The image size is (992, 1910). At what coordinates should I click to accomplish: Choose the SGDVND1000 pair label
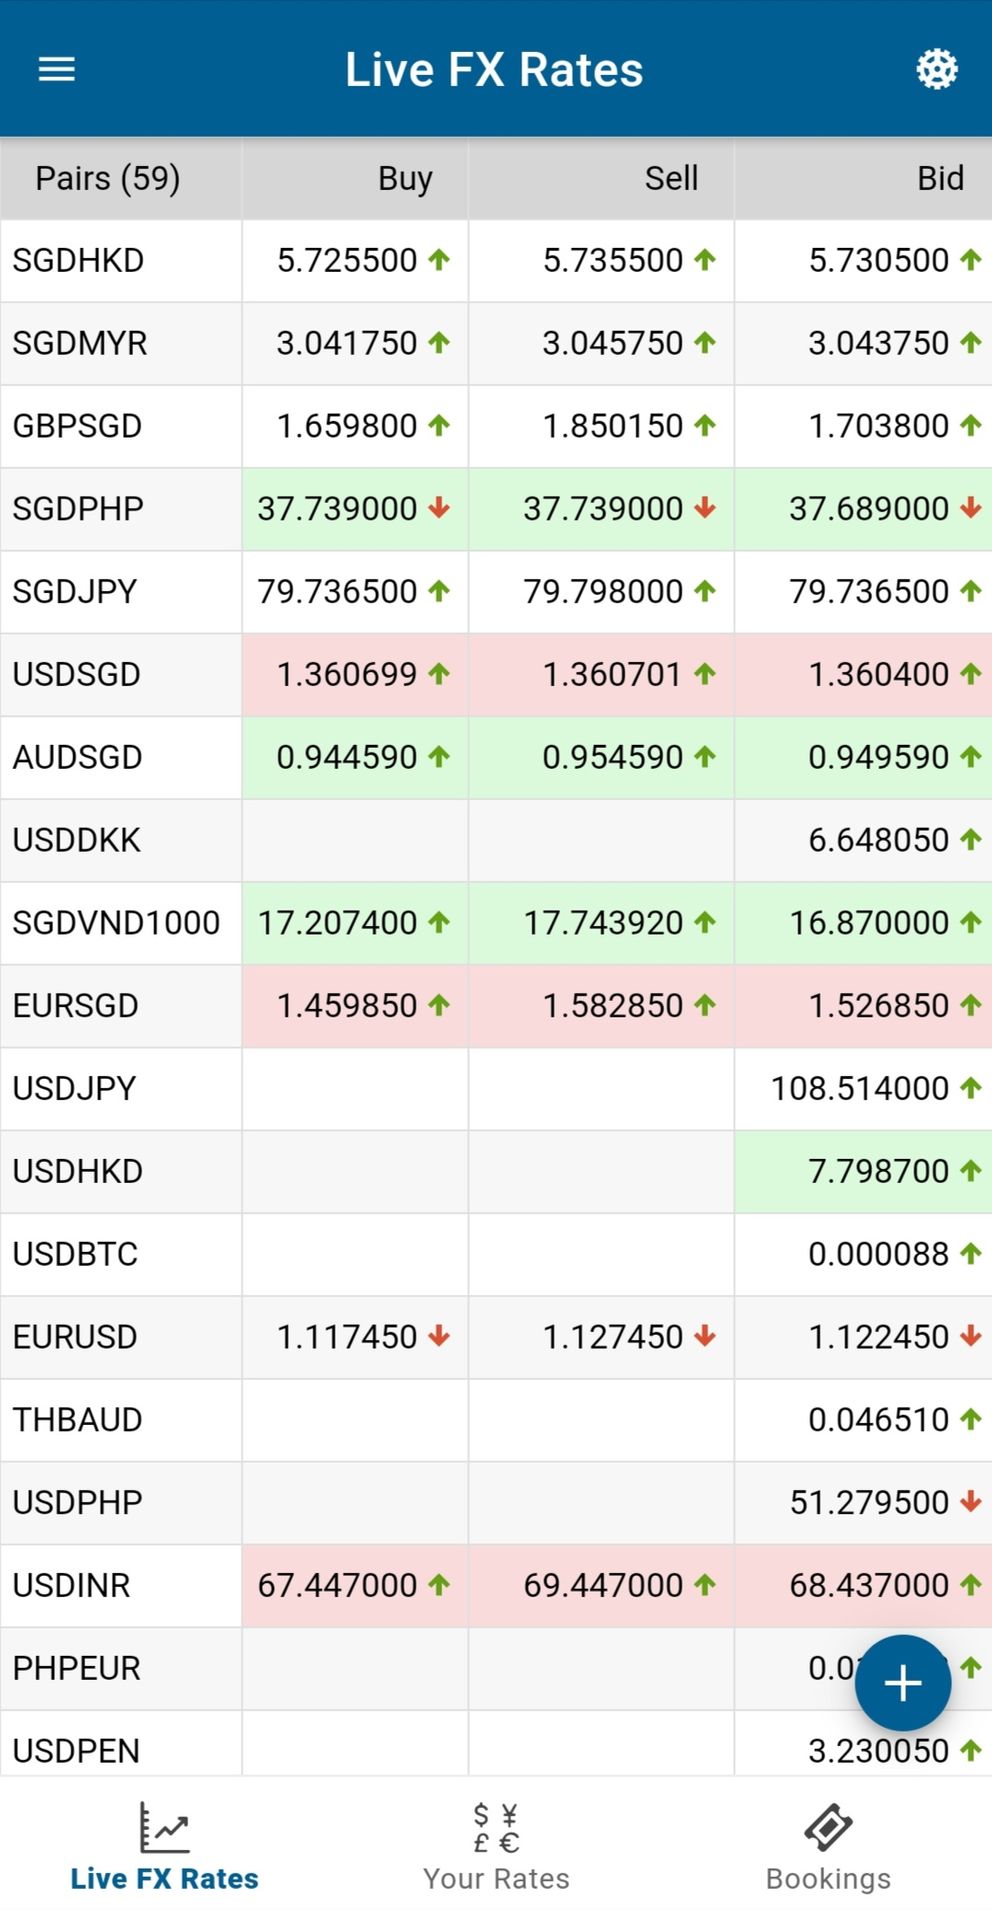pos(116,923)
